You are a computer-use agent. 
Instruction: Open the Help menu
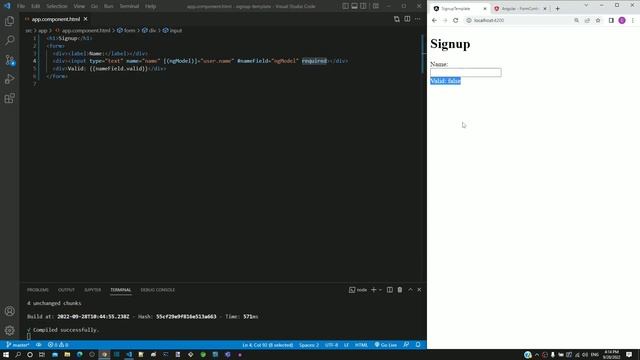(x=151, y=6)
